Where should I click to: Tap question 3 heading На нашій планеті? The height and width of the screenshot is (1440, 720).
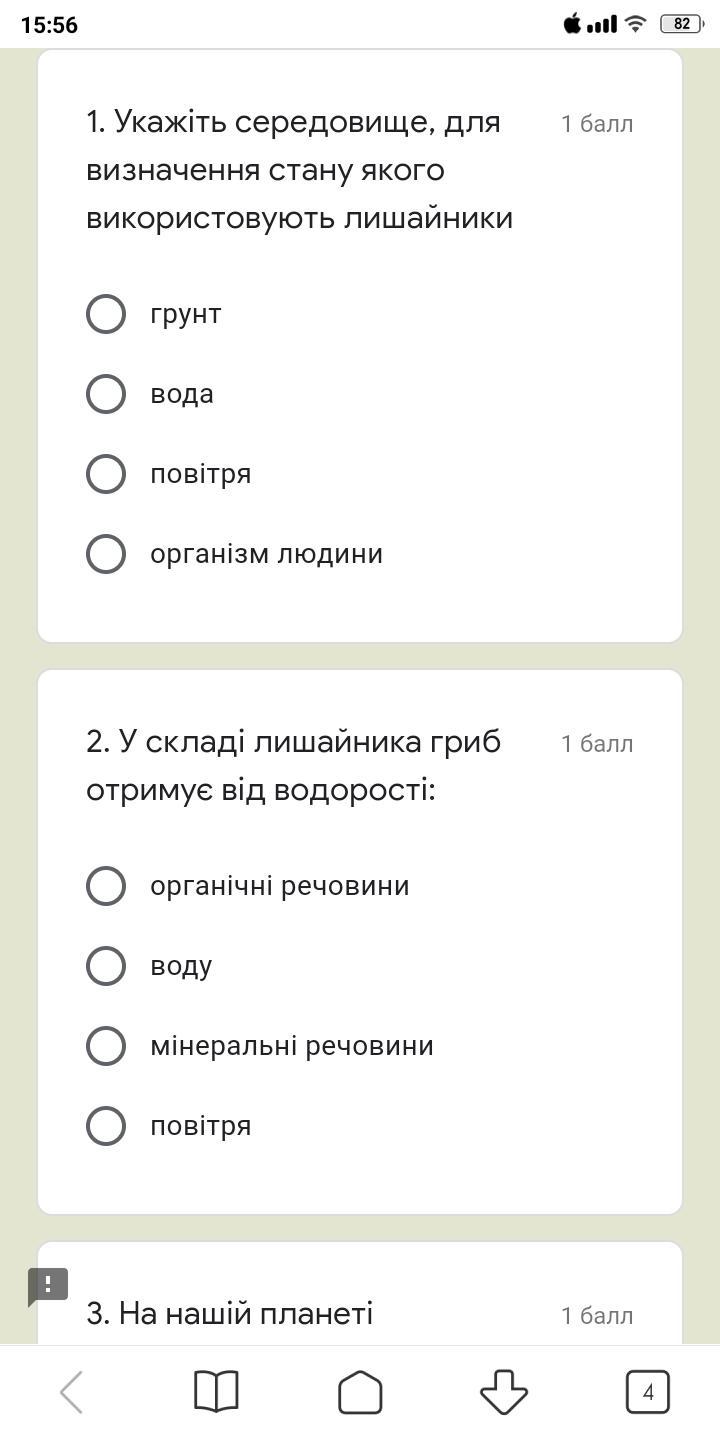tap(230, 1313)
